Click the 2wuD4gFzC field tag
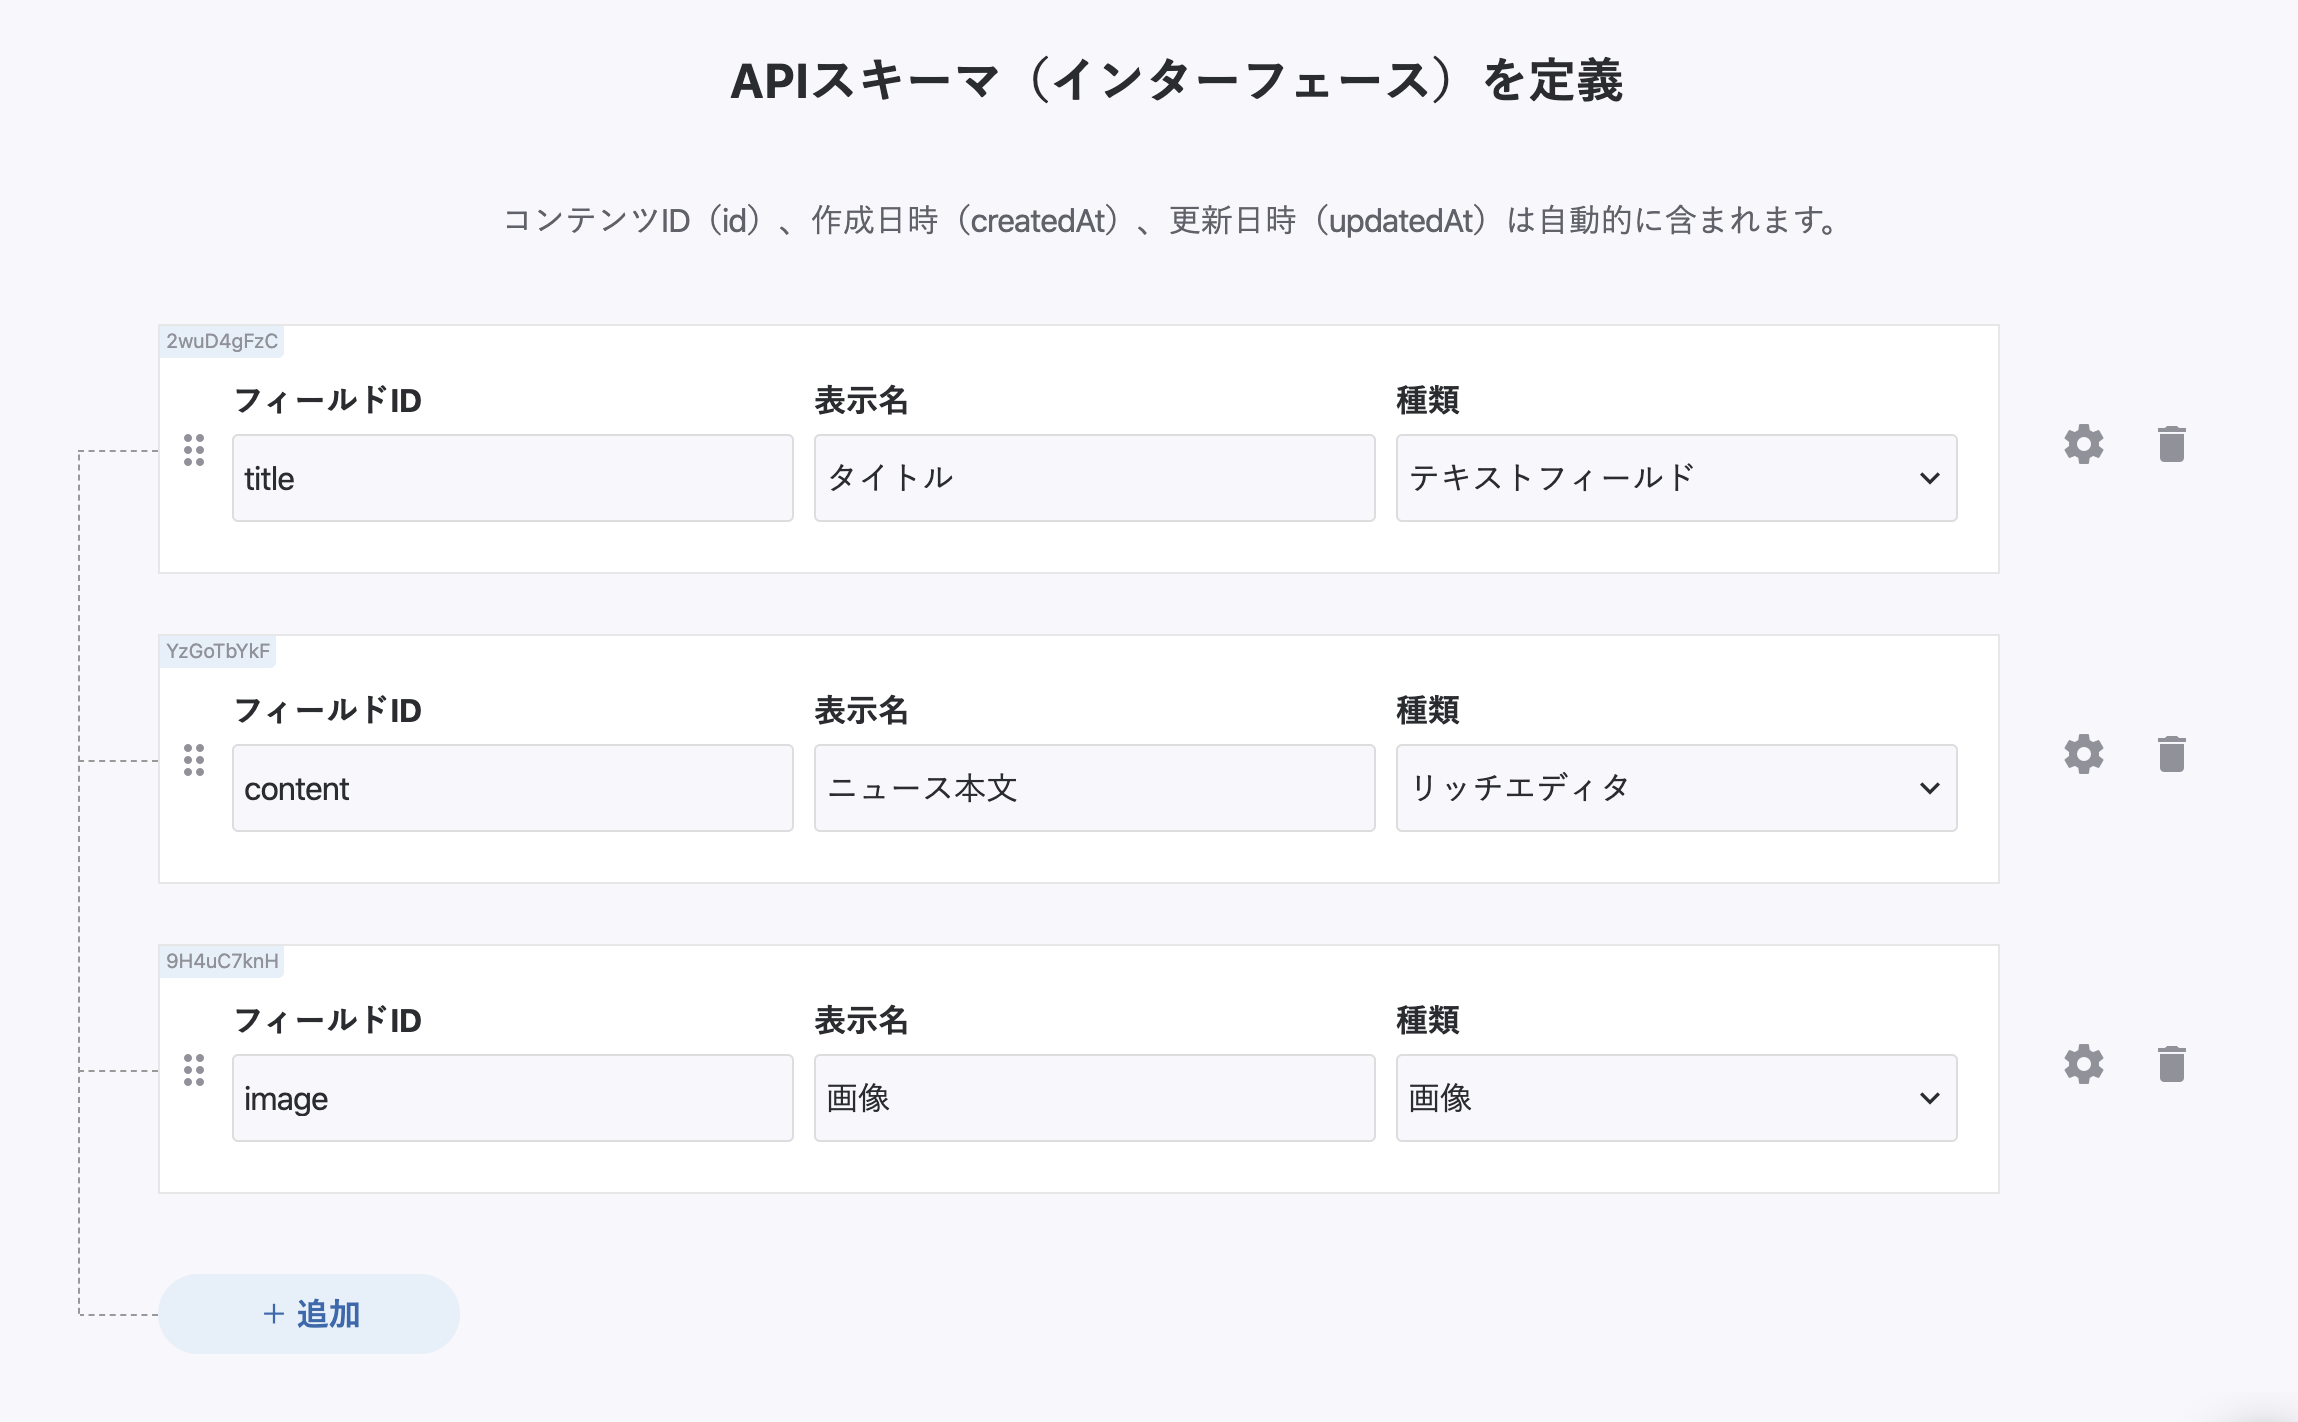This screenshot has height=1422, width=2298. point(222,341)
